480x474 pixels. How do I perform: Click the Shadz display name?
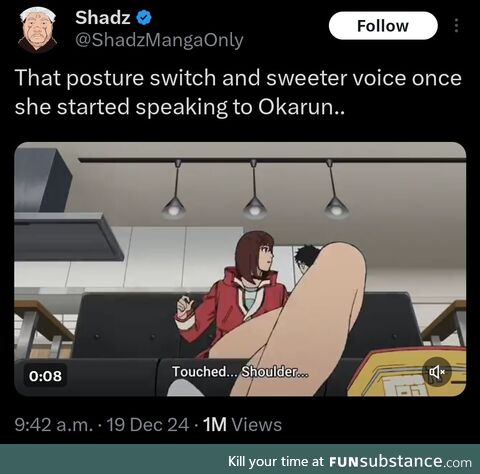(103, 18)
